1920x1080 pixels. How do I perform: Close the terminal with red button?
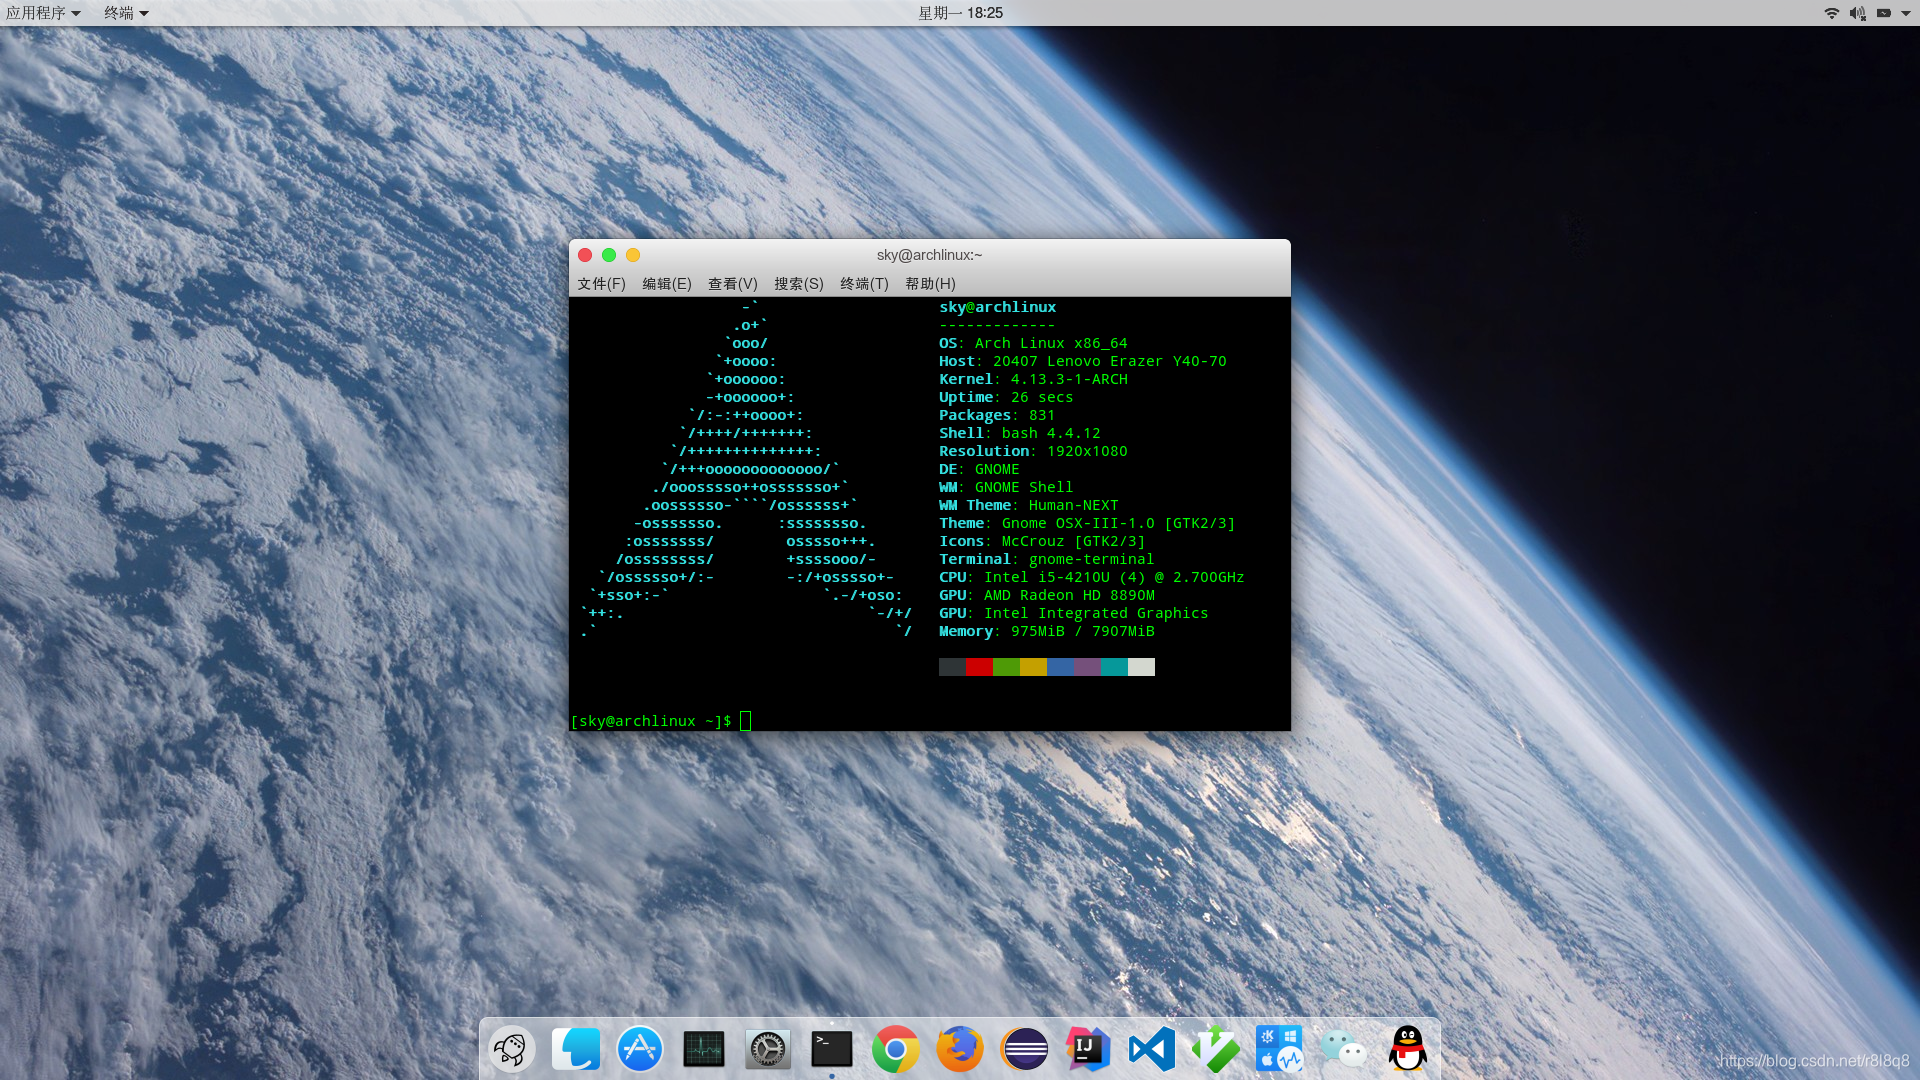click(x=585, y=255)
